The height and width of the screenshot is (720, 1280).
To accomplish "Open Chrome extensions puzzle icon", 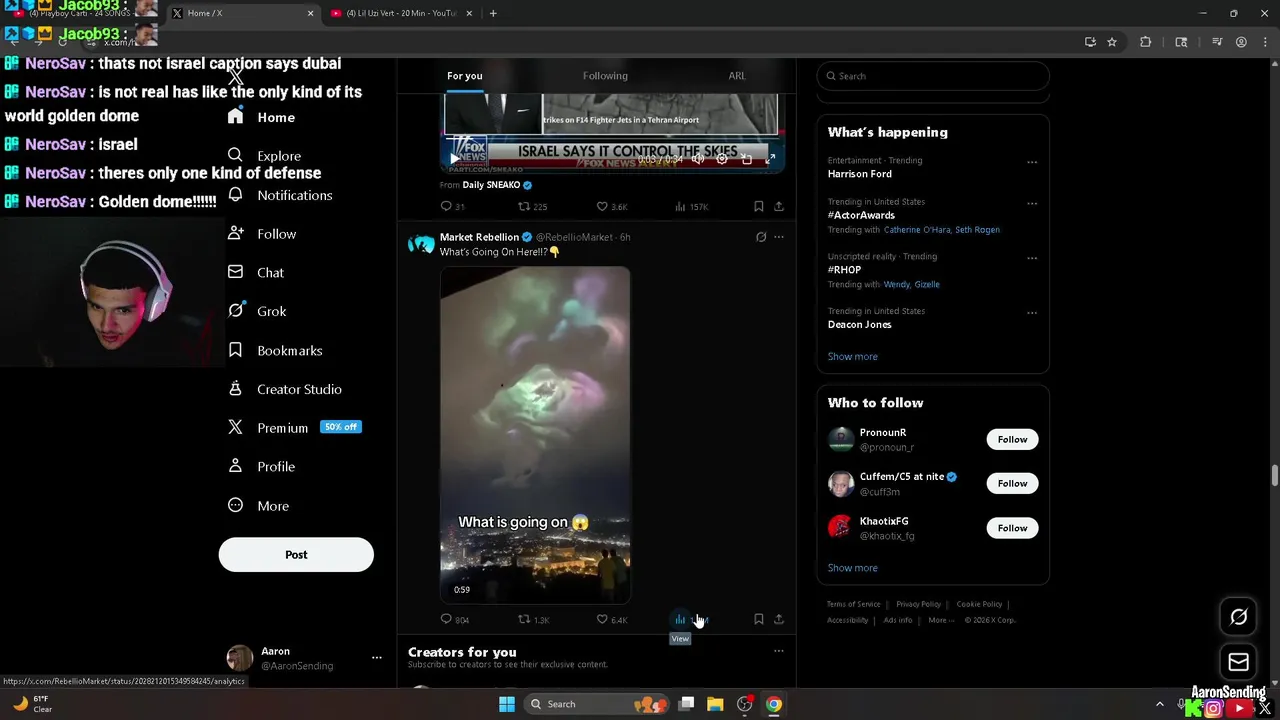I will (1146, 42).
